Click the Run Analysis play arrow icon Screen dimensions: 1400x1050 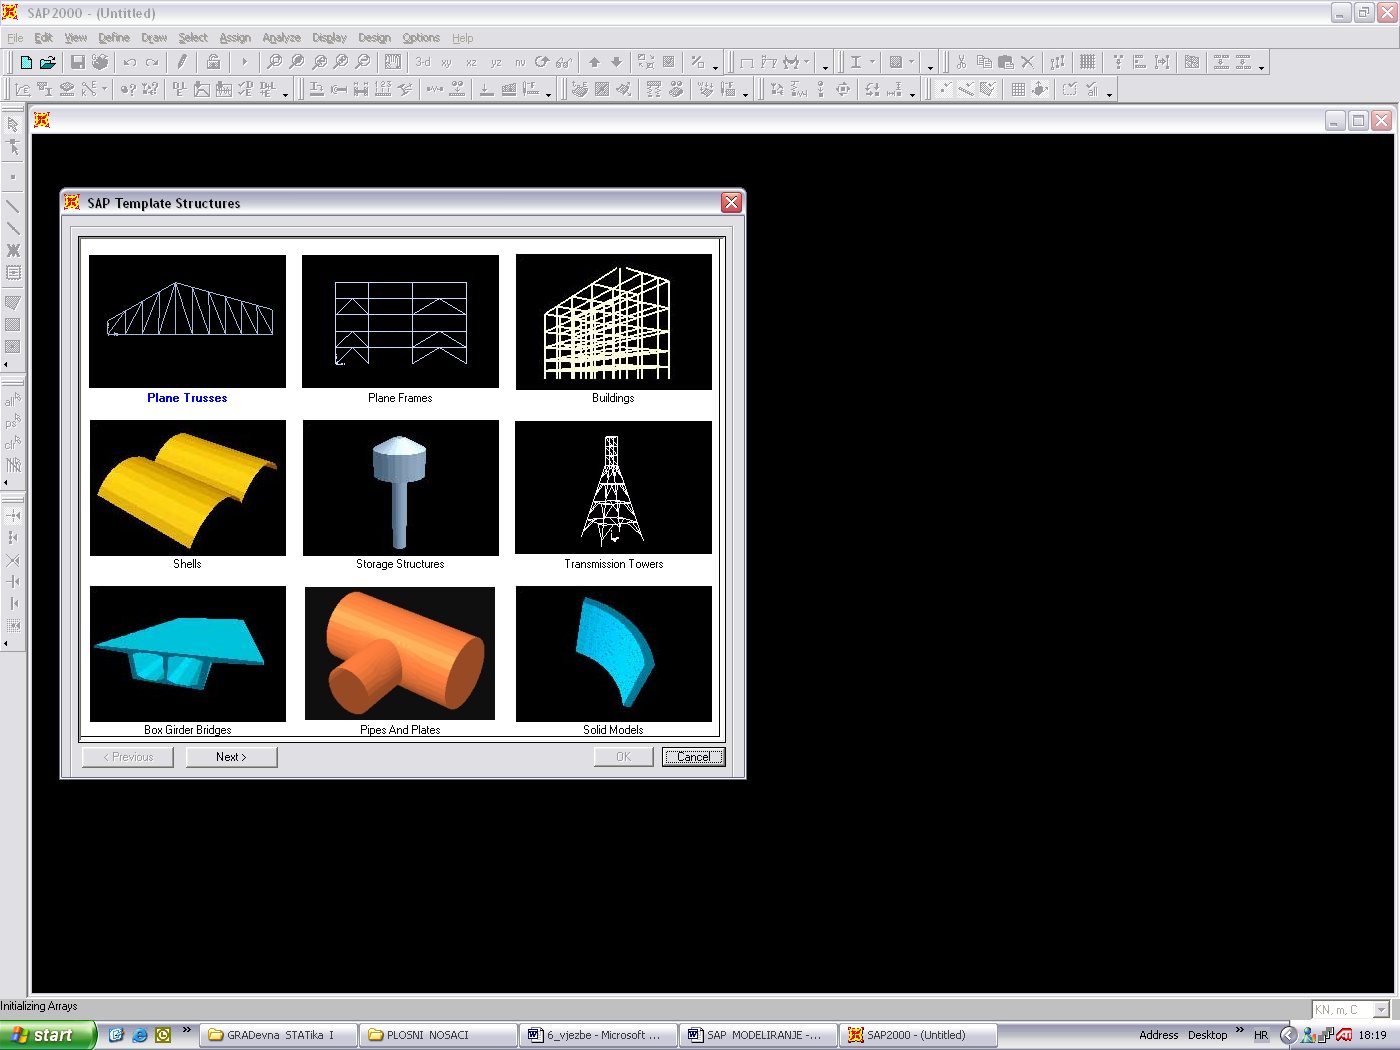pyautogui.click(x=244, y=62)
